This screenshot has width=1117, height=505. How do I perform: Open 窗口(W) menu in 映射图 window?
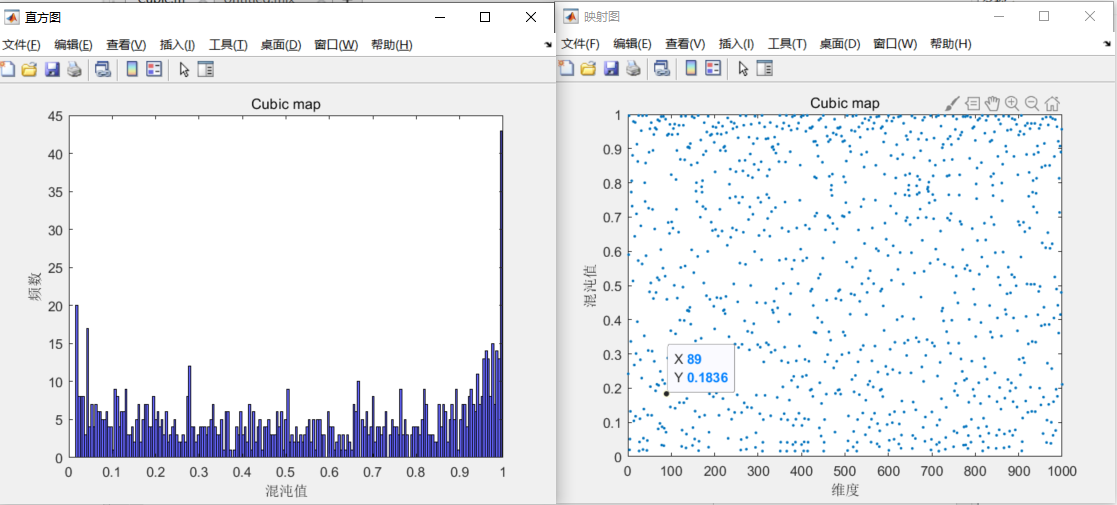(895, 44)
